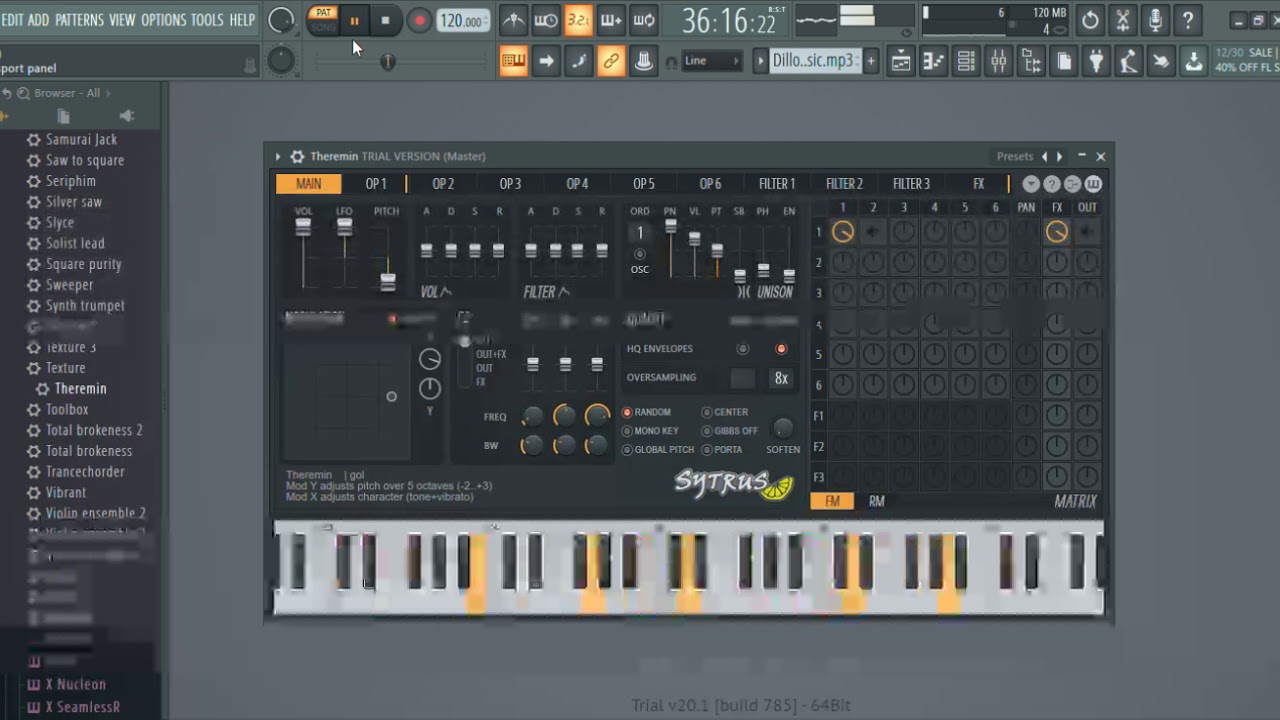This screenshot has height=720, width=1280.
Task: Click the VOL fader in Sytrus main
Action: tap(303, 228)
